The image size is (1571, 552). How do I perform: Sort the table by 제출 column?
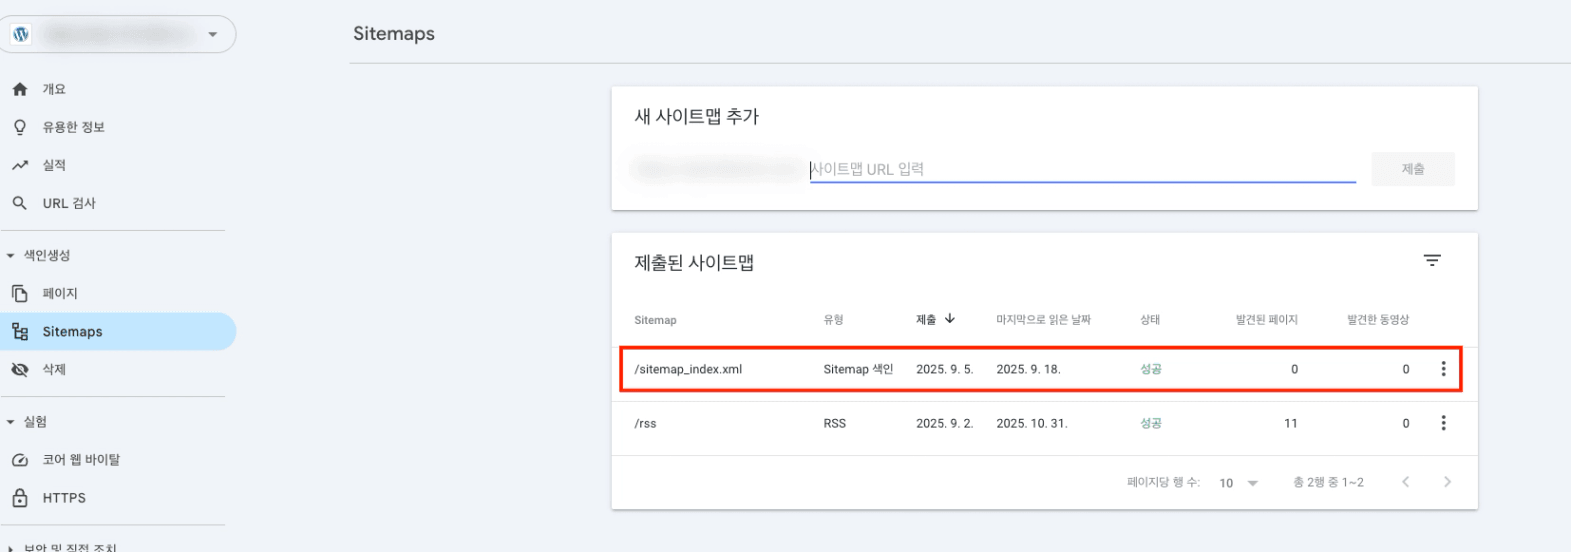click(x=934, y=319)
